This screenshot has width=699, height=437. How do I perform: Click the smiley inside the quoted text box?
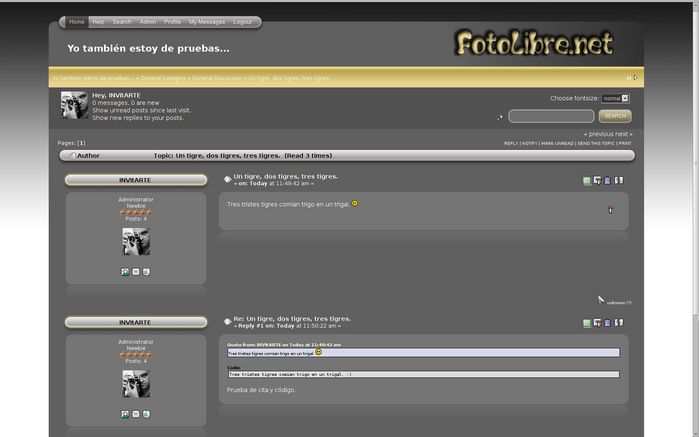click(318, 352)
